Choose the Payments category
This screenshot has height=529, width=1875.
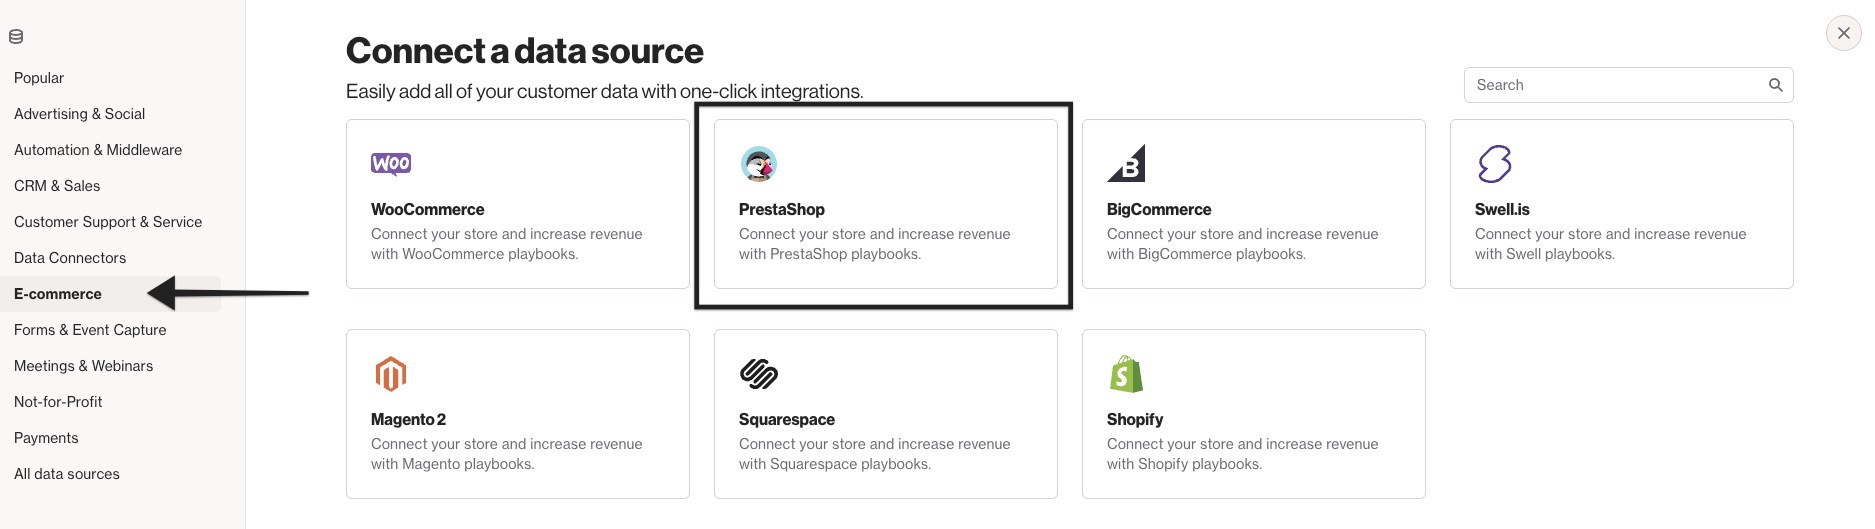(46, 438)
